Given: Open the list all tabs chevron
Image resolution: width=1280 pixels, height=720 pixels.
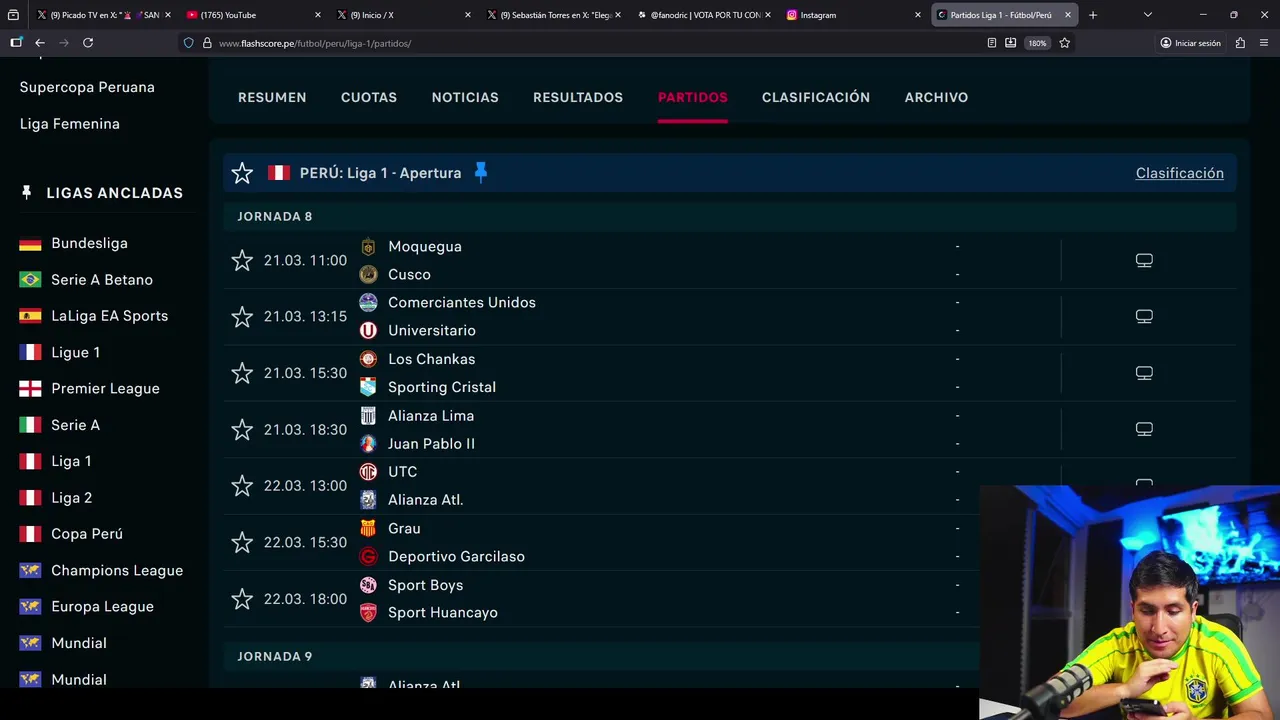Looking at the screenshot, I should tap(1147, 15).
